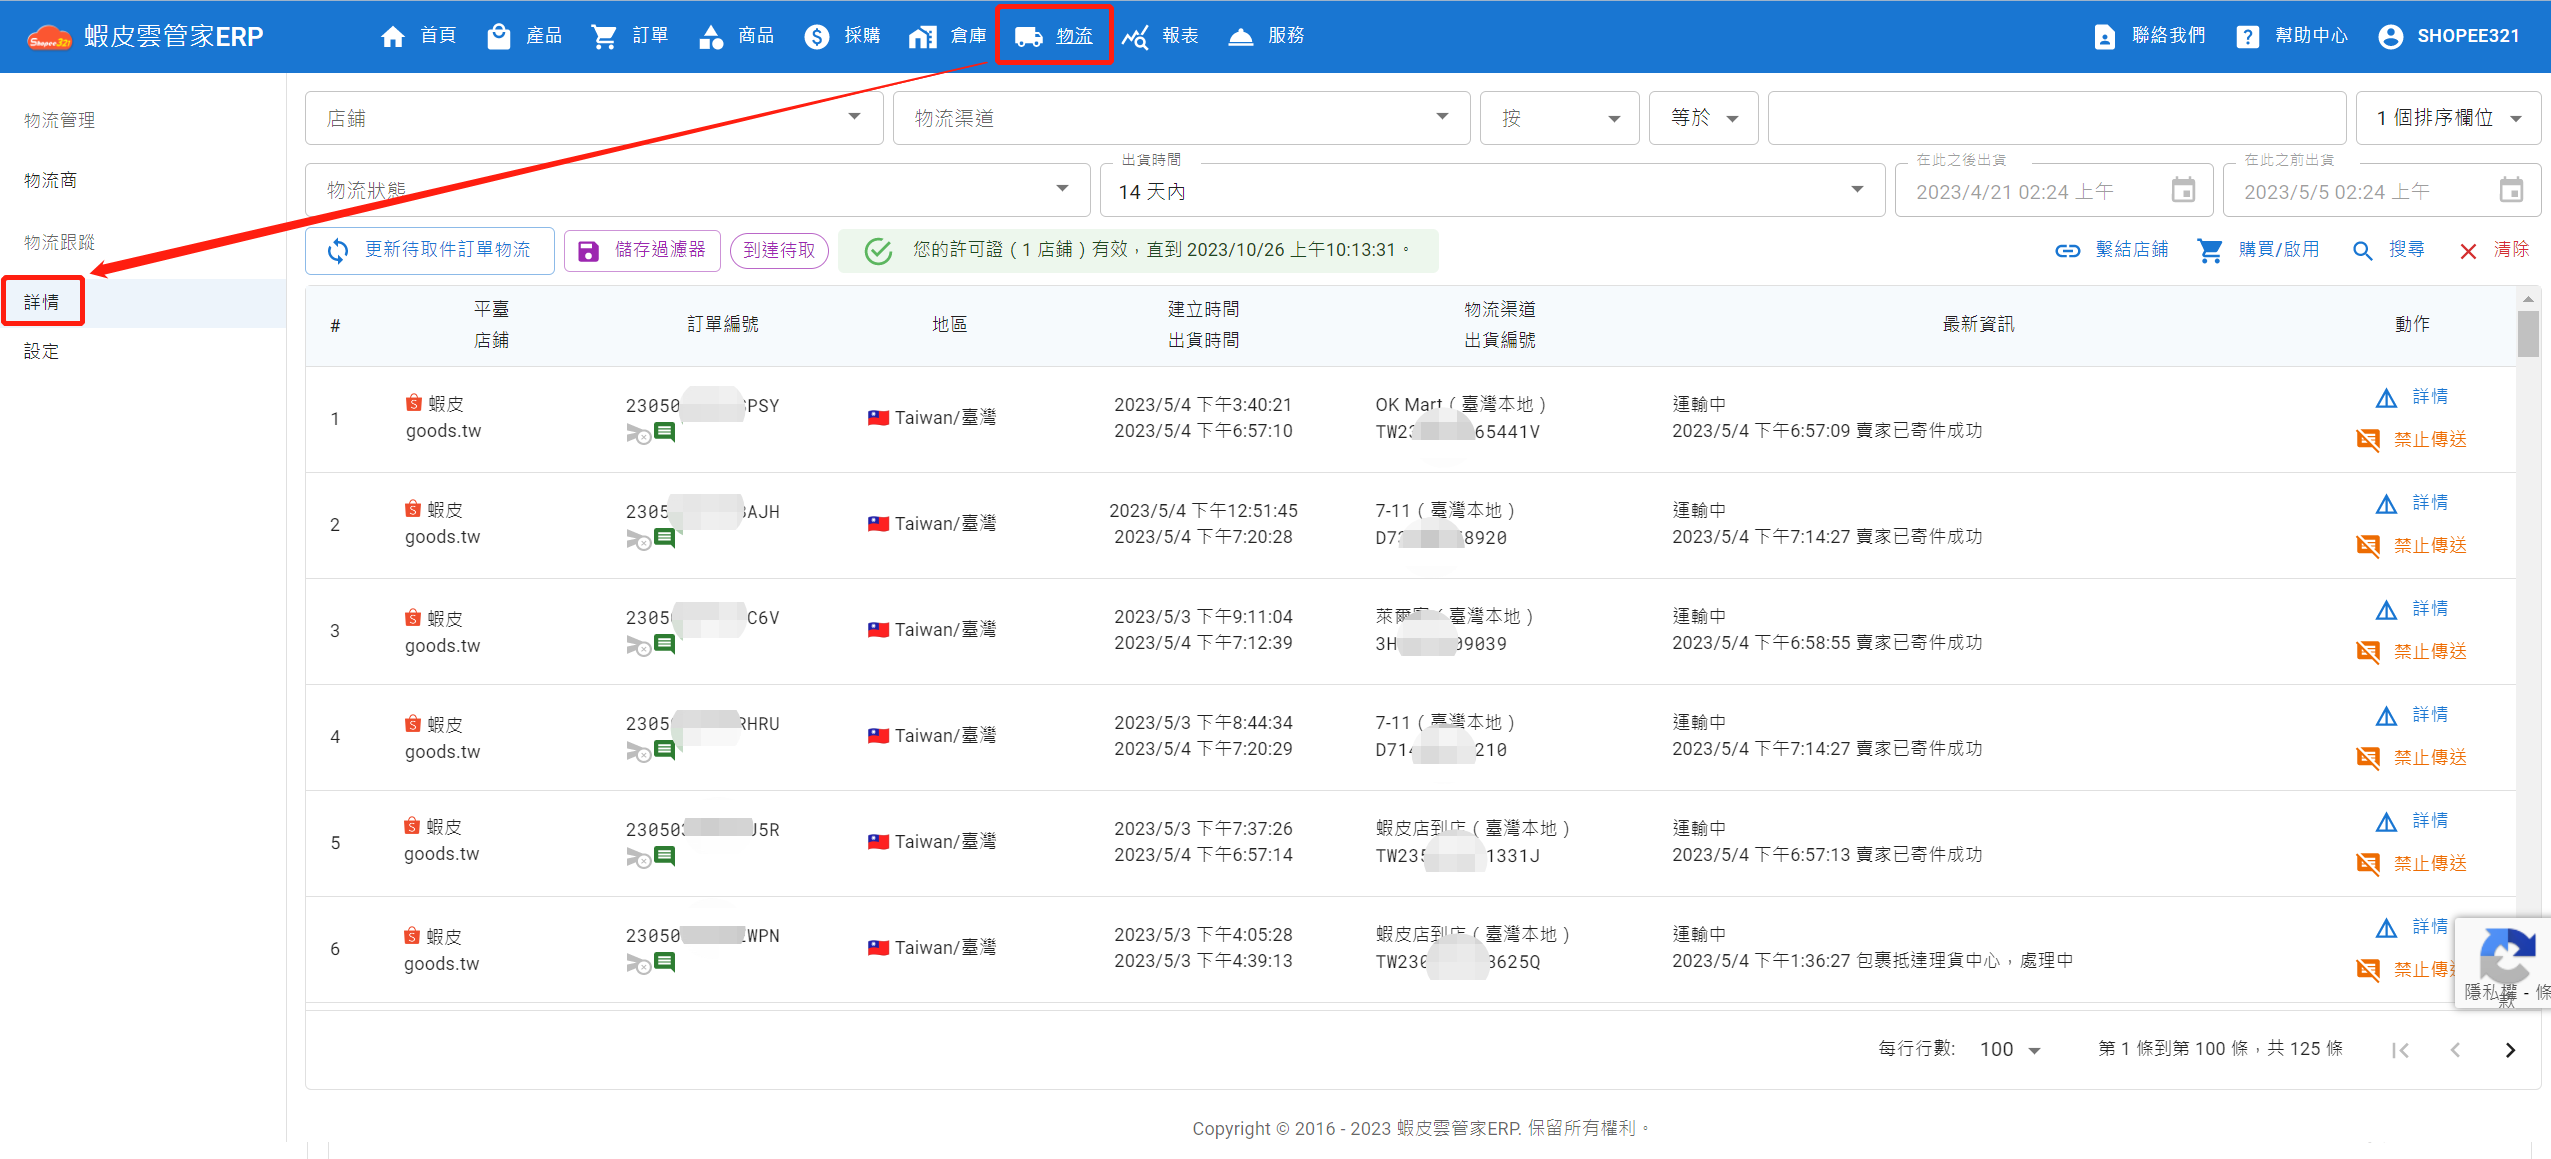The height and width of the screenshot is (1159, 2551).
Task: Open the 訂單 orders menu
Action: [630, 36]
